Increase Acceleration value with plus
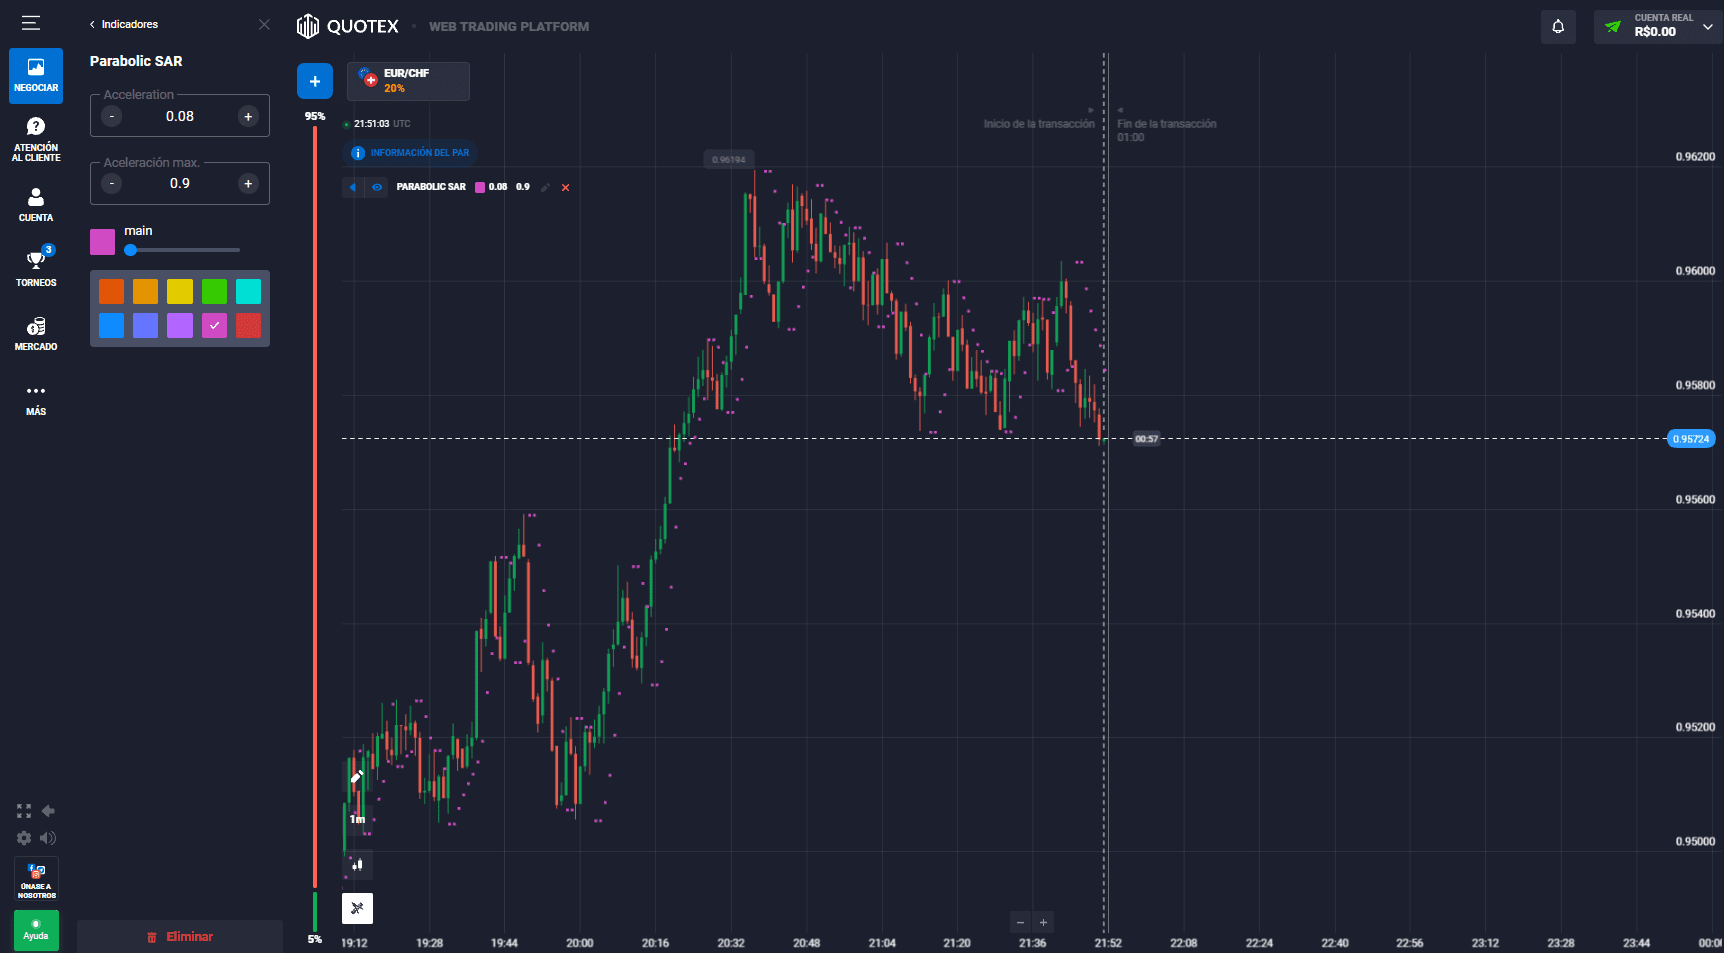This screenshot has height=953, width=1724. click(248, 116)
